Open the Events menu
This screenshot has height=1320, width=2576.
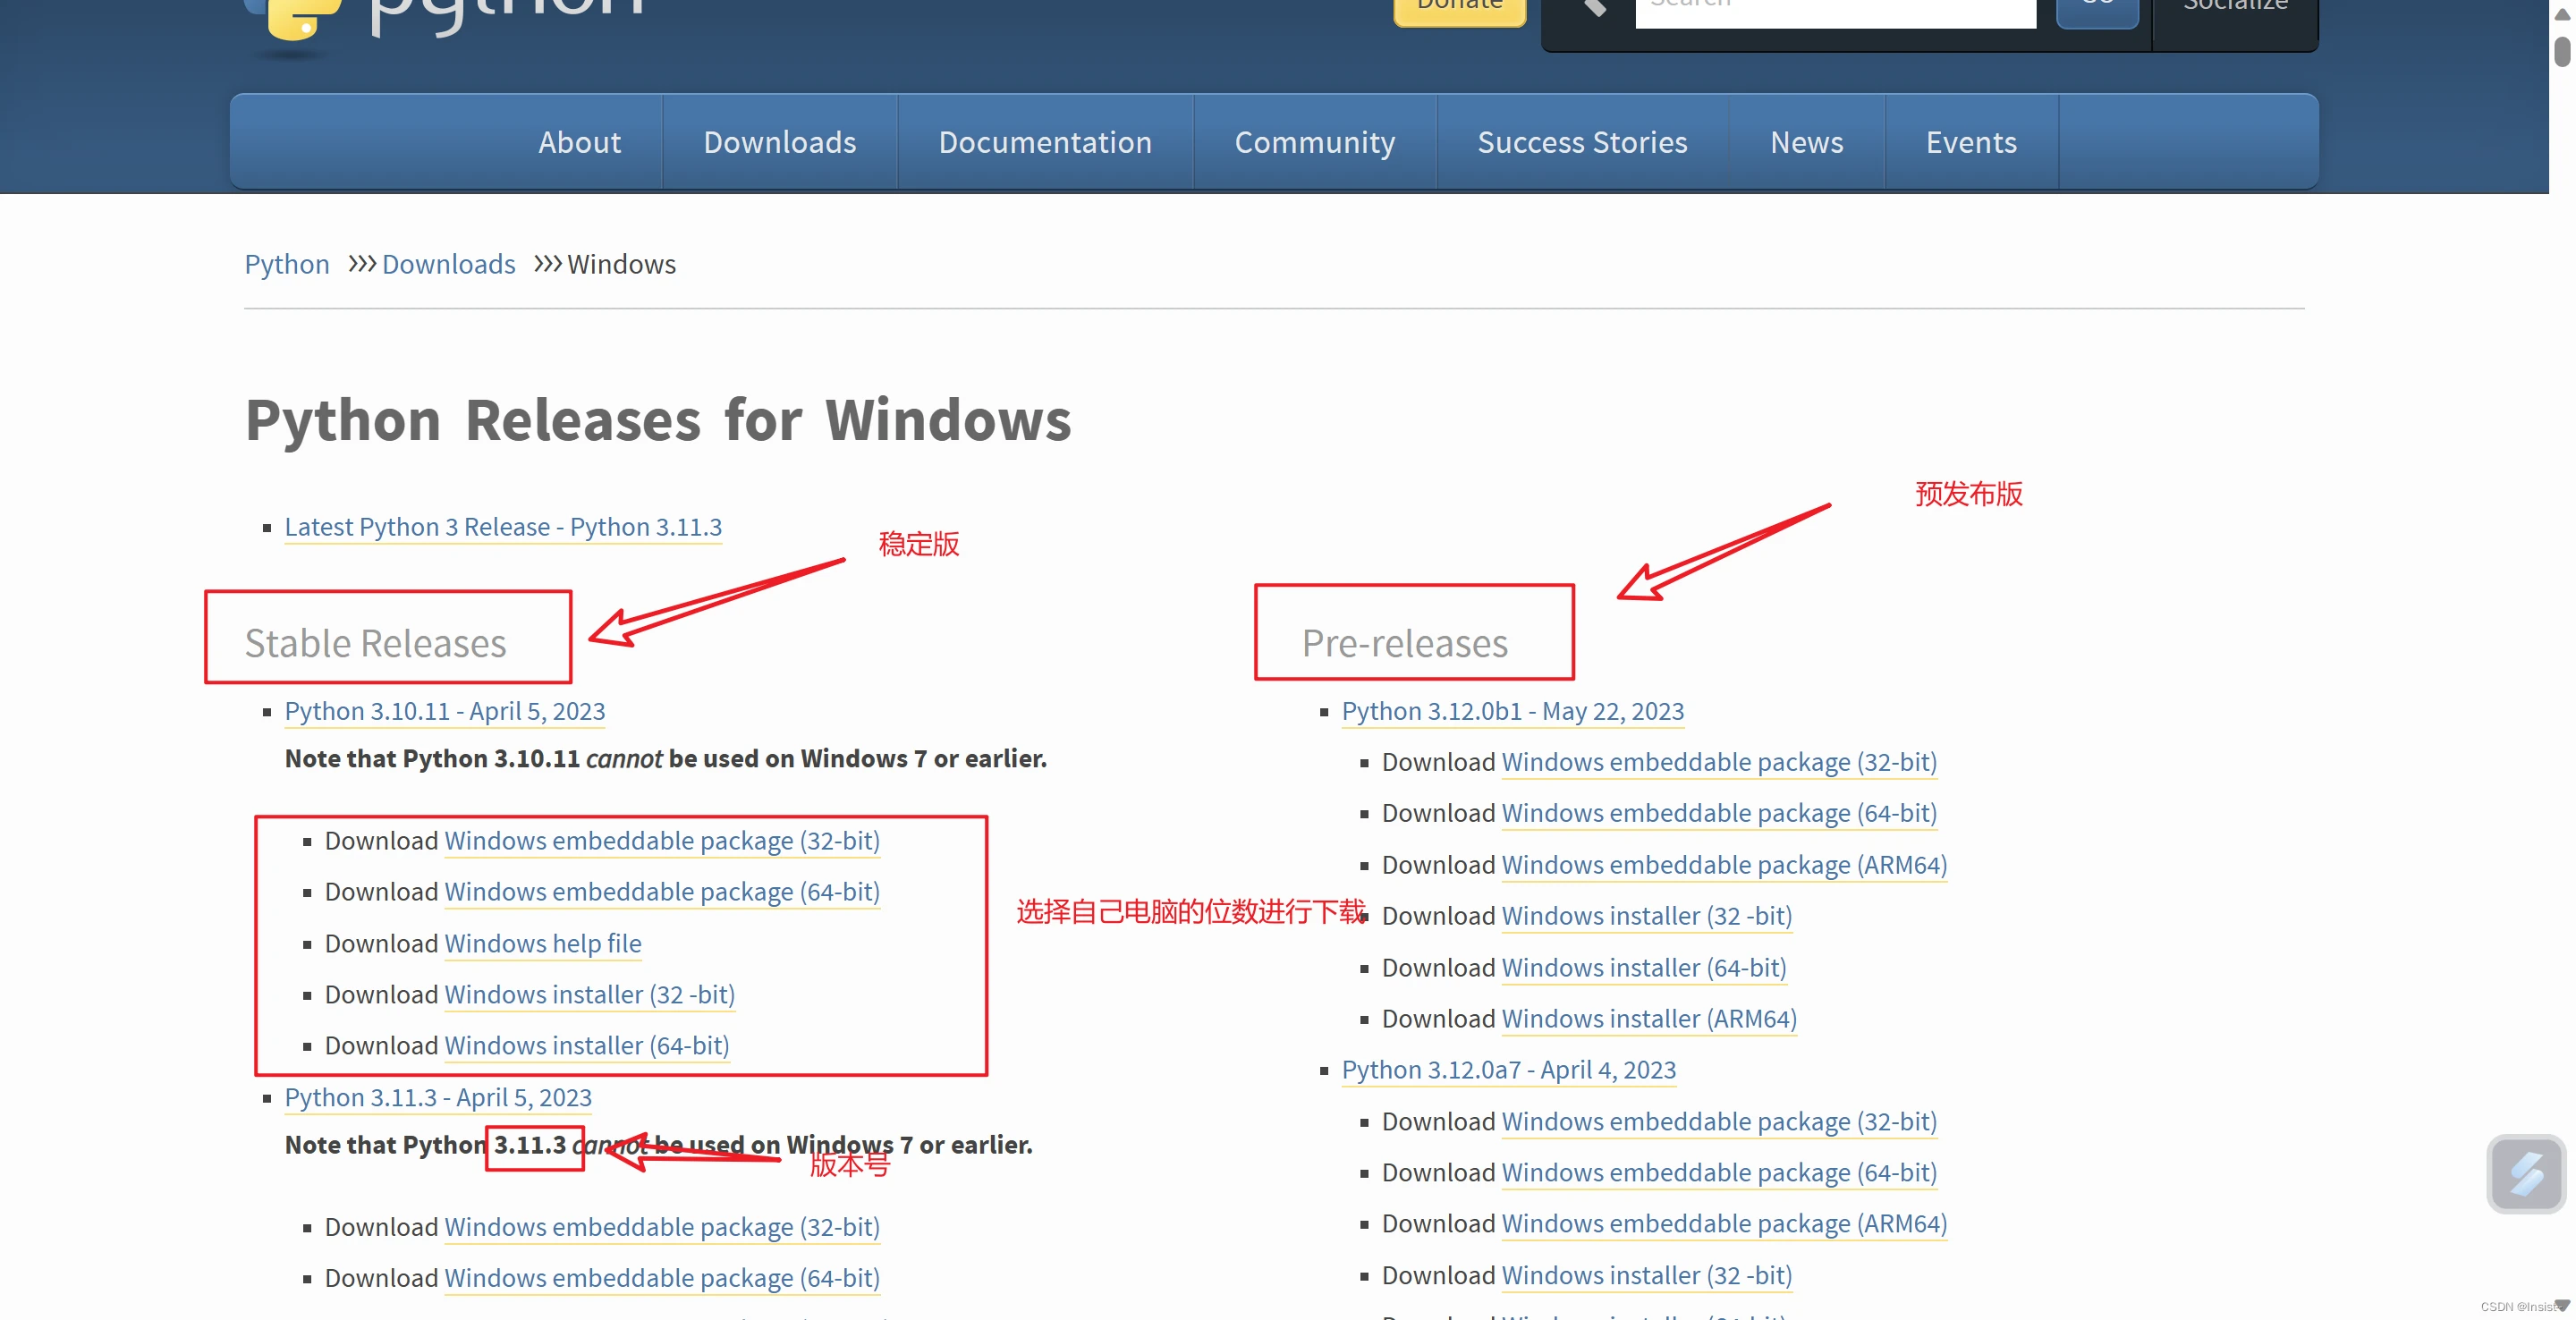[x=1971, y=142]
